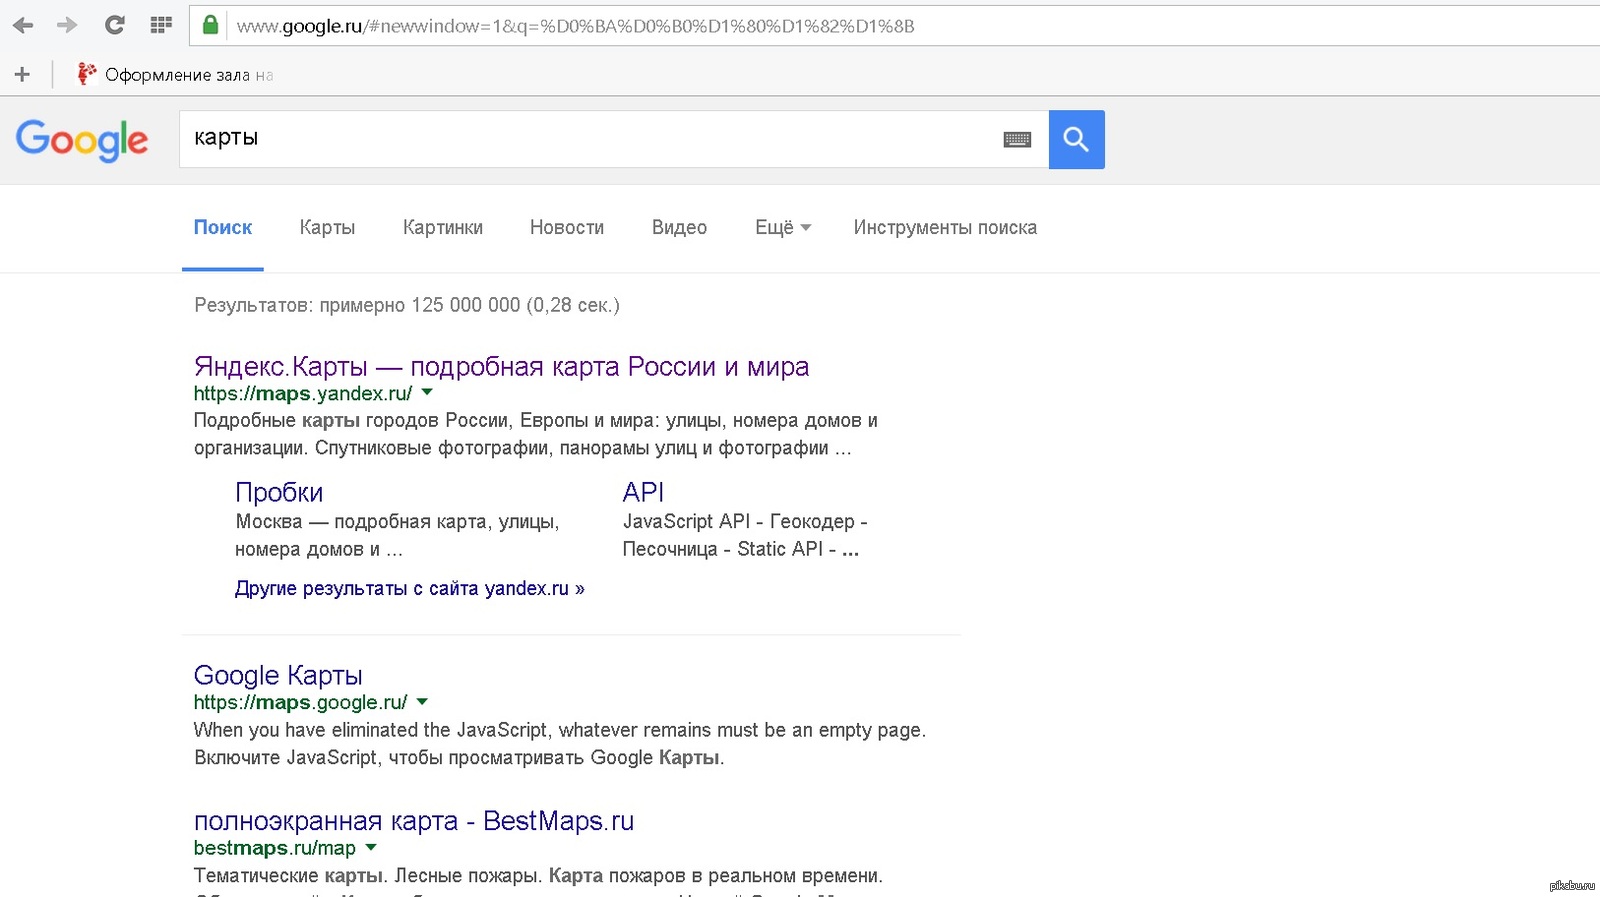1600x897 pixels.
Task: Click the green padlock security icon
Action: 210,25
